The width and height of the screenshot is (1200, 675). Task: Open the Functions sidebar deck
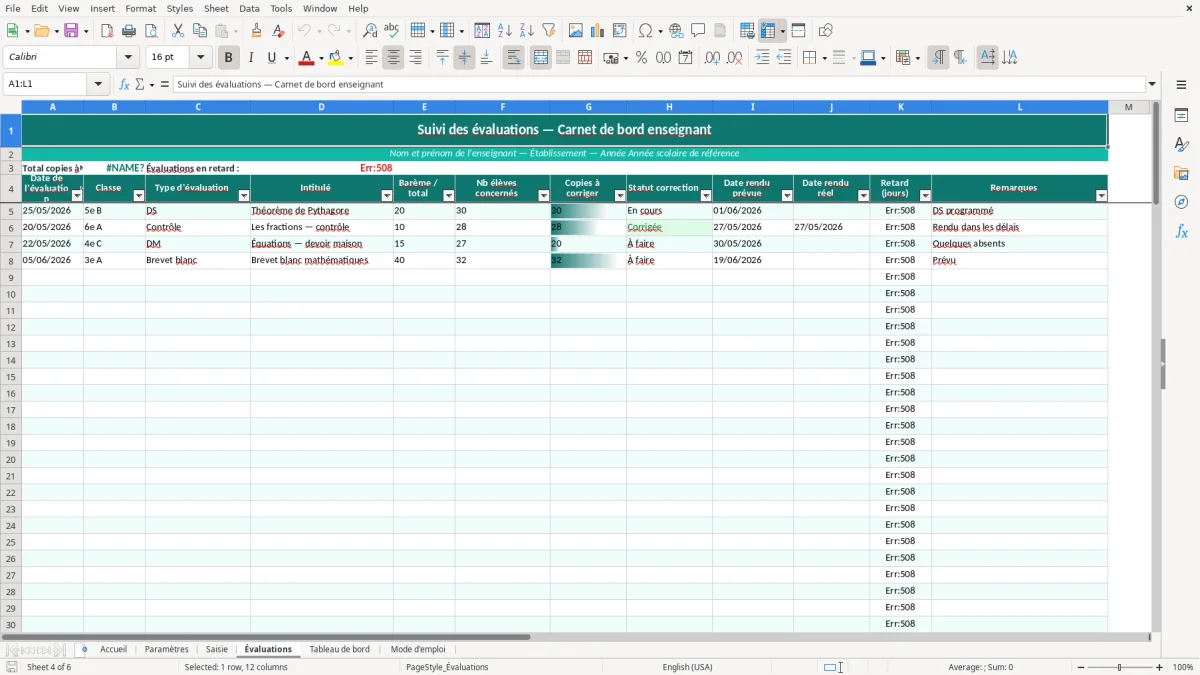point(1181,231)
